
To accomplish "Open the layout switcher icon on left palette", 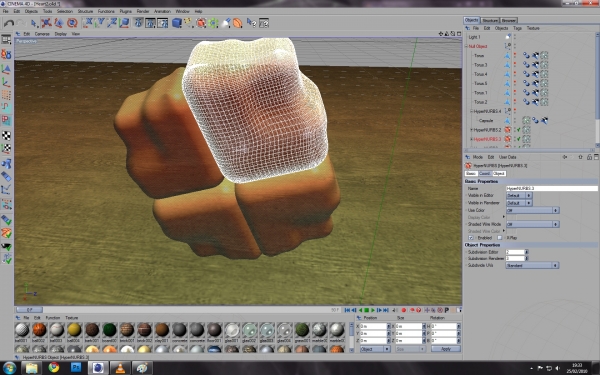I will point(6,39).
